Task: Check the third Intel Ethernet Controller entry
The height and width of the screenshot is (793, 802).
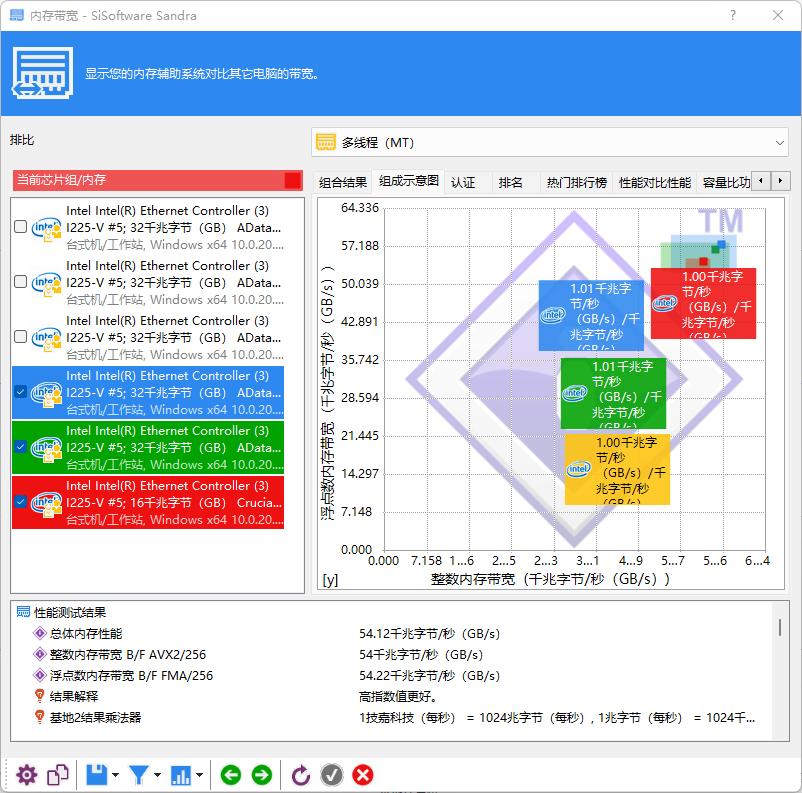Action: pyautogui.click(x=20, y=337)
